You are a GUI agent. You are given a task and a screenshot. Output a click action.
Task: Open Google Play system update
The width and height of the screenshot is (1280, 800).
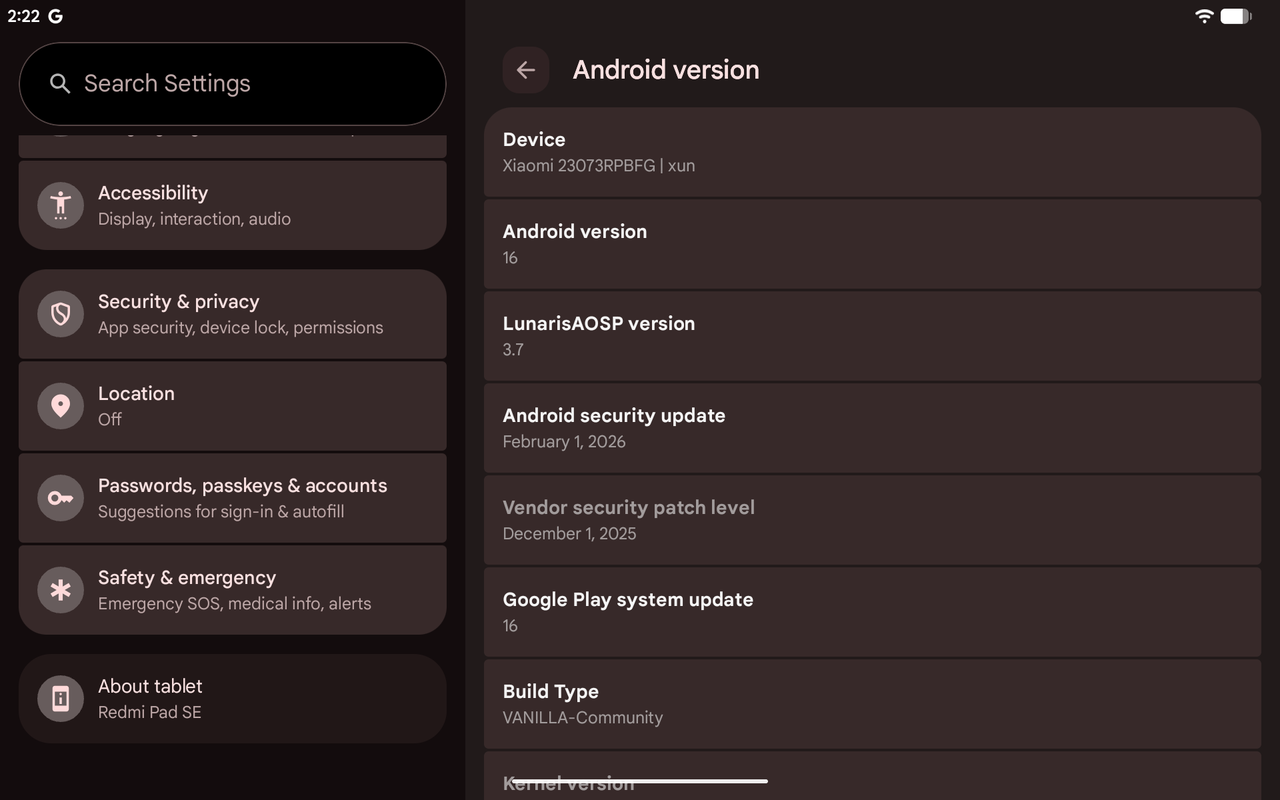coord(872,612)
